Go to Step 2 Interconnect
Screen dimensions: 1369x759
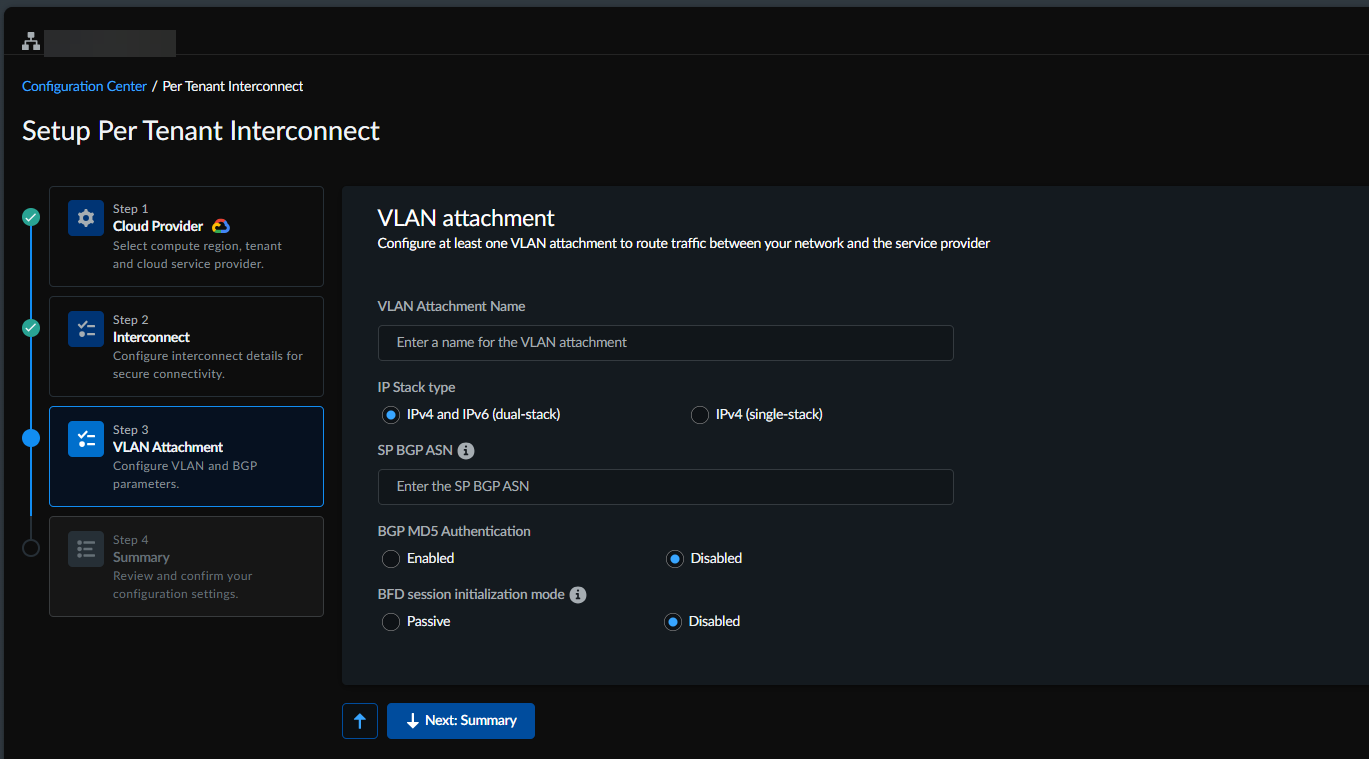coord(186,347)
